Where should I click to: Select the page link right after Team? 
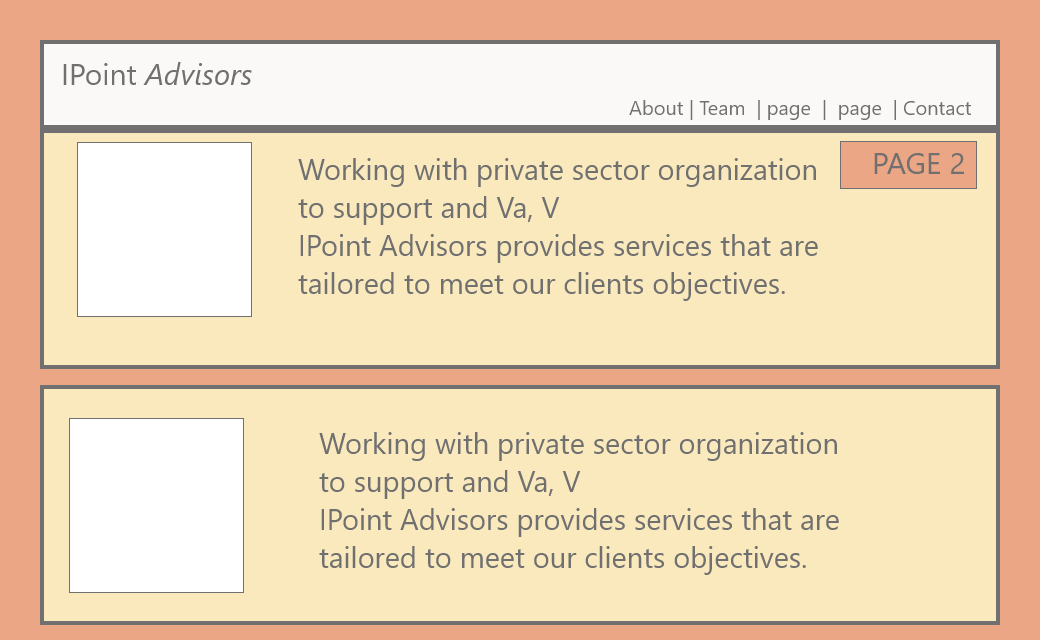click(789, 109)
